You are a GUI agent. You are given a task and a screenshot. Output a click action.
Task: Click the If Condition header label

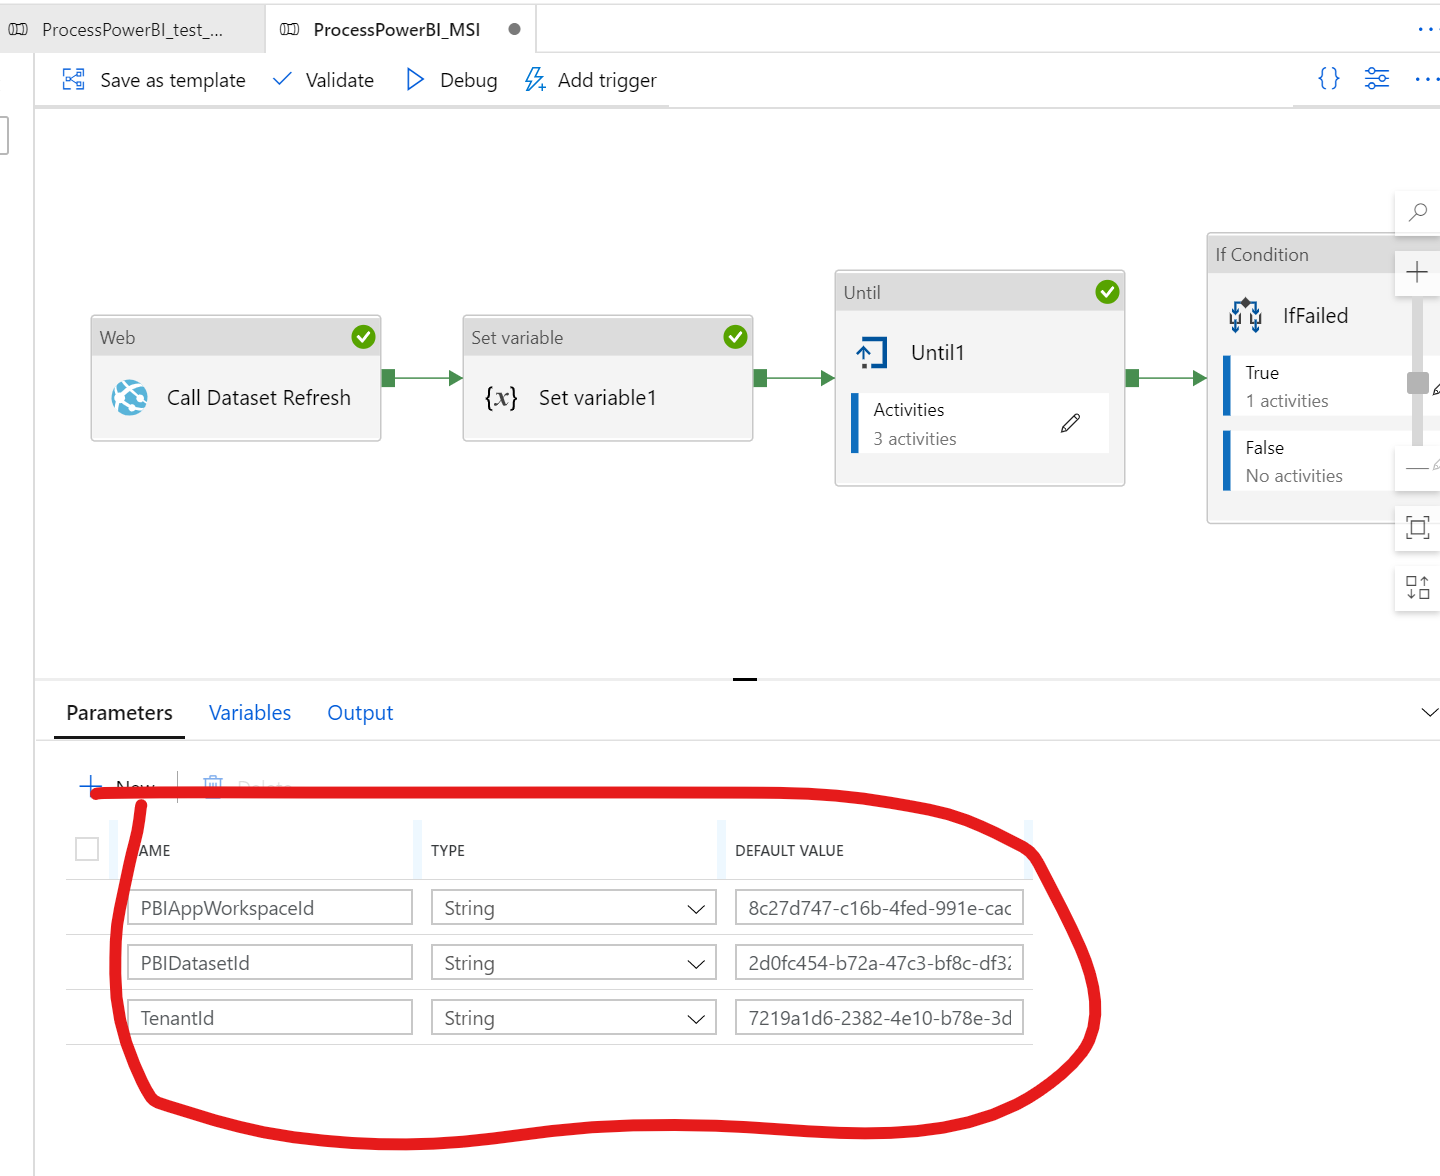[1262, 255]
